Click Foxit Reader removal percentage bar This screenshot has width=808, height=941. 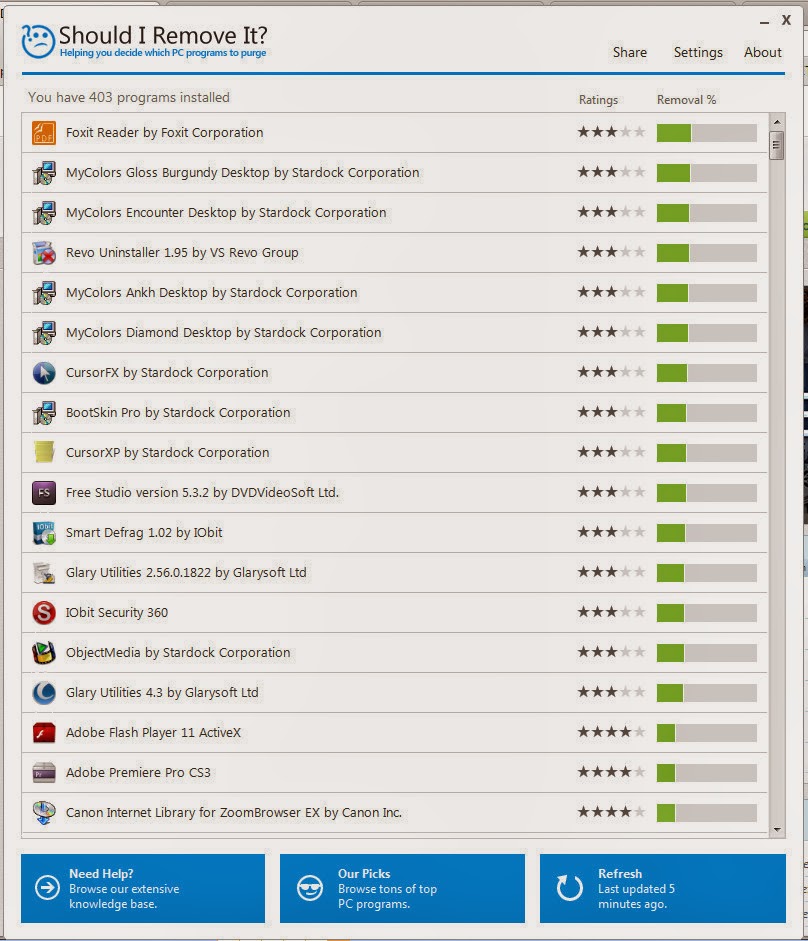(x=707, y=133)
